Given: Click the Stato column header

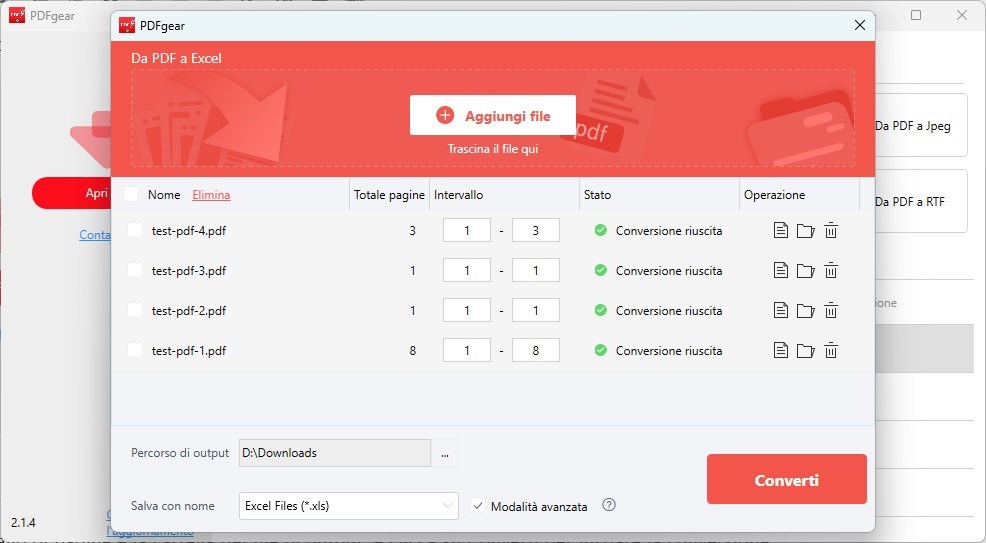Looking at the screenshot, I should click(x=597, y=195).
